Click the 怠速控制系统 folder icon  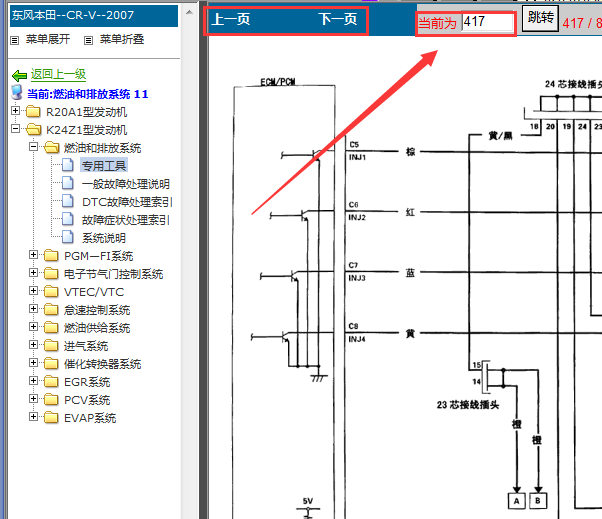[51, 309]
